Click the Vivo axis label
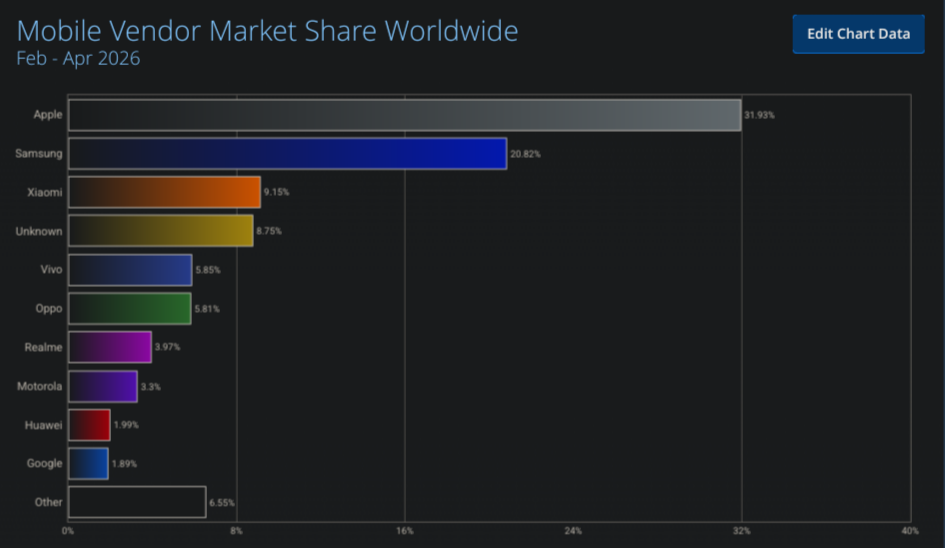This screenshot has width=945, height=548. 51,269
